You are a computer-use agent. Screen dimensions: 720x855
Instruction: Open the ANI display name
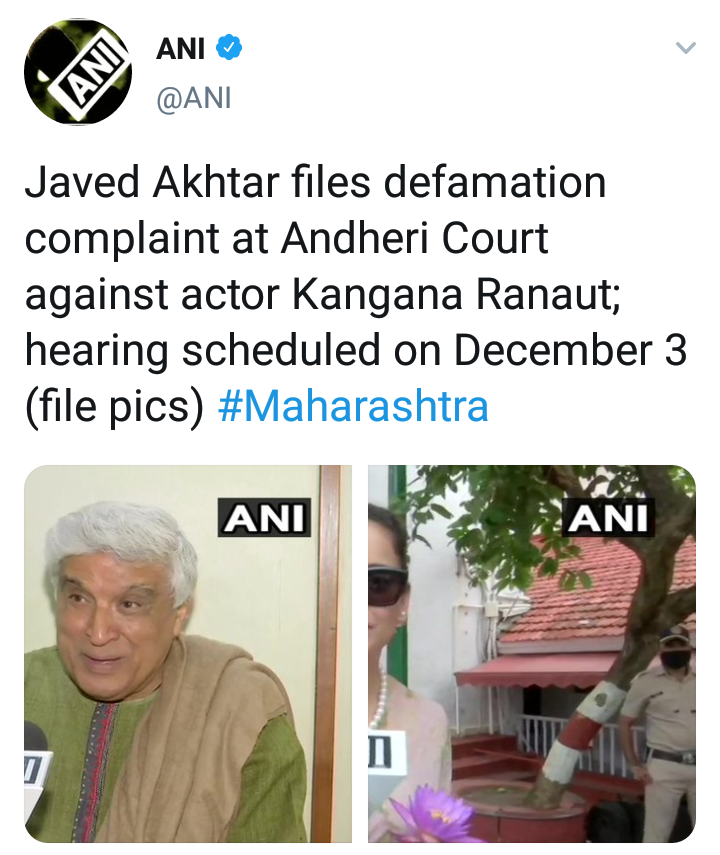[180, 49]
